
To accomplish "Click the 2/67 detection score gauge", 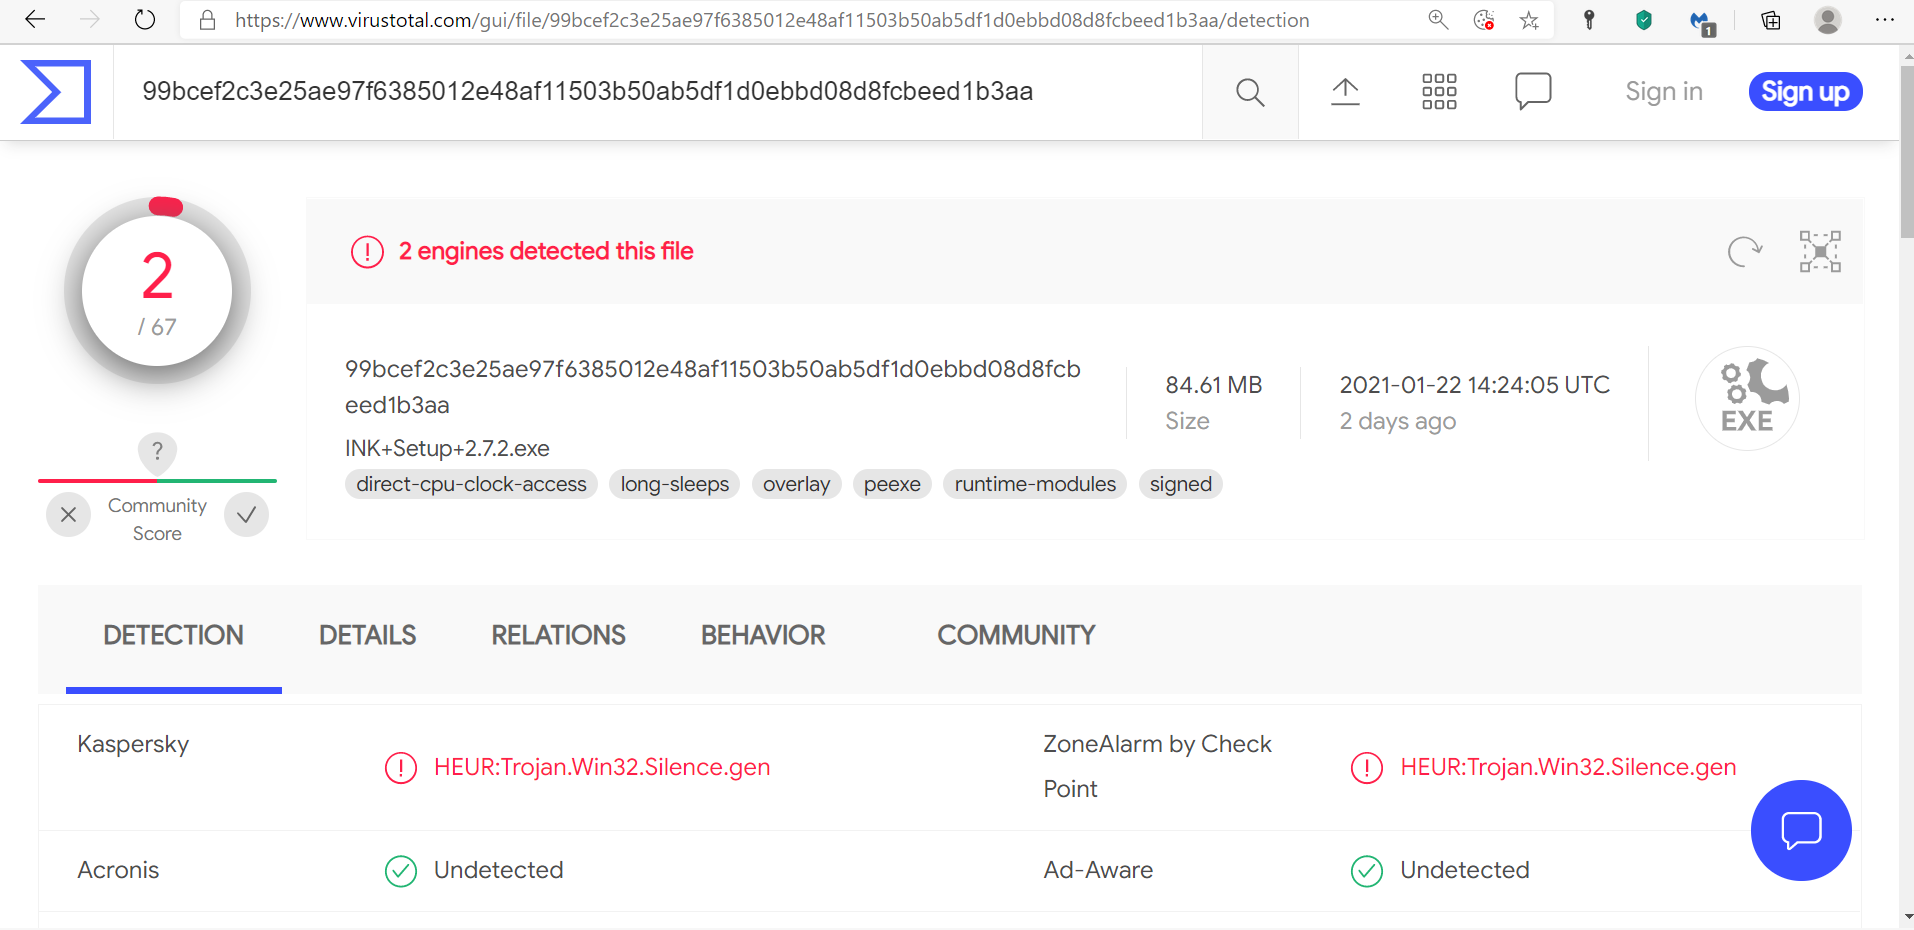I will [157, 291].
